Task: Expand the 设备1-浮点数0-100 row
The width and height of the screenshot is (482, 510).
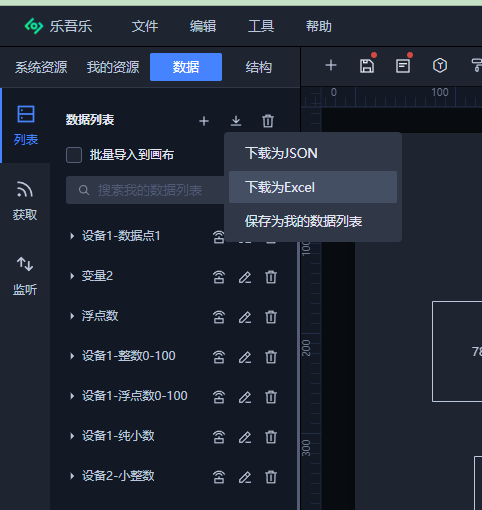Action: [72, 396]
